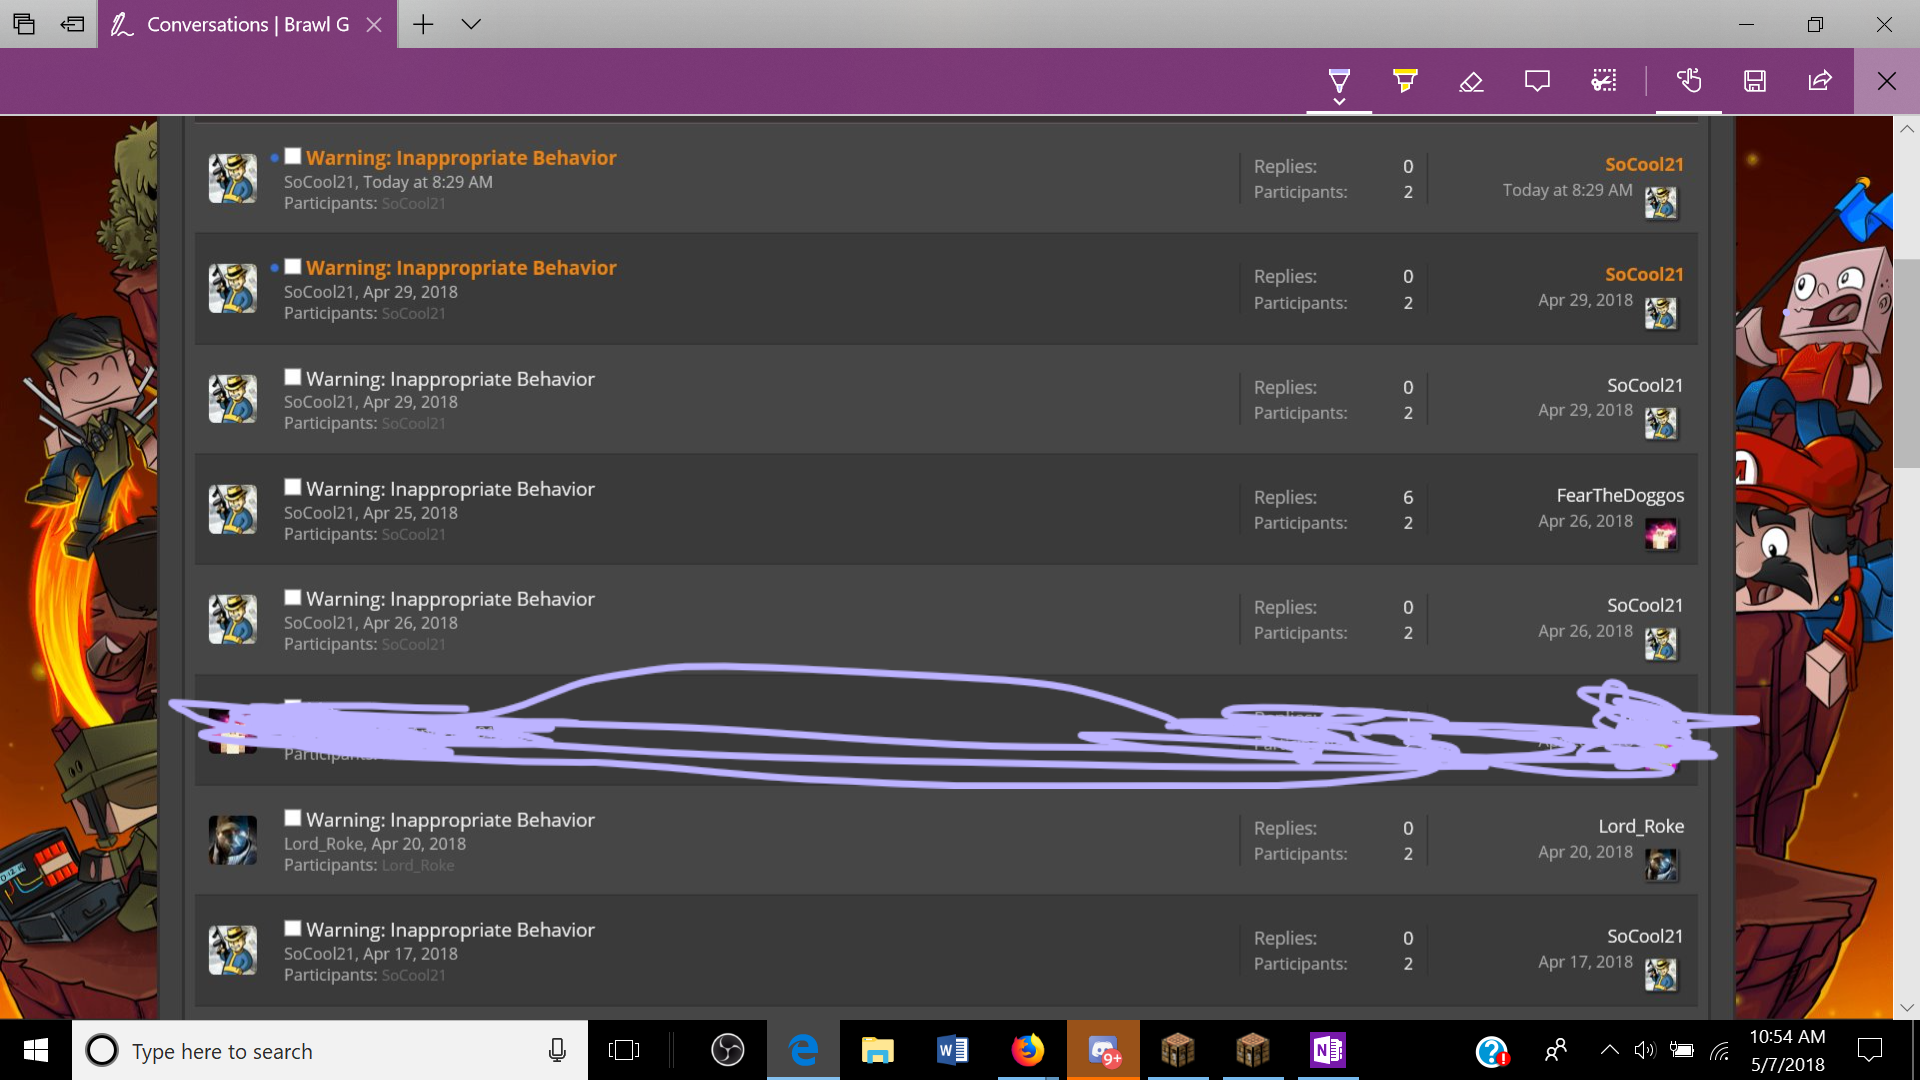The height and width of the screenshot is (1080, 1920).
Task: Select checkbox of Apr 17 warning conversation
Action: 293,928
